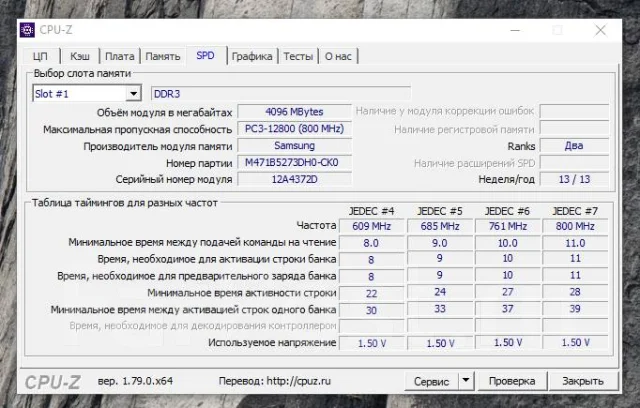Image resolution: width=640 pixels, height=408 pixels.
Task: Click the JEDEC #5 column header
Action: tap(440, 211)
